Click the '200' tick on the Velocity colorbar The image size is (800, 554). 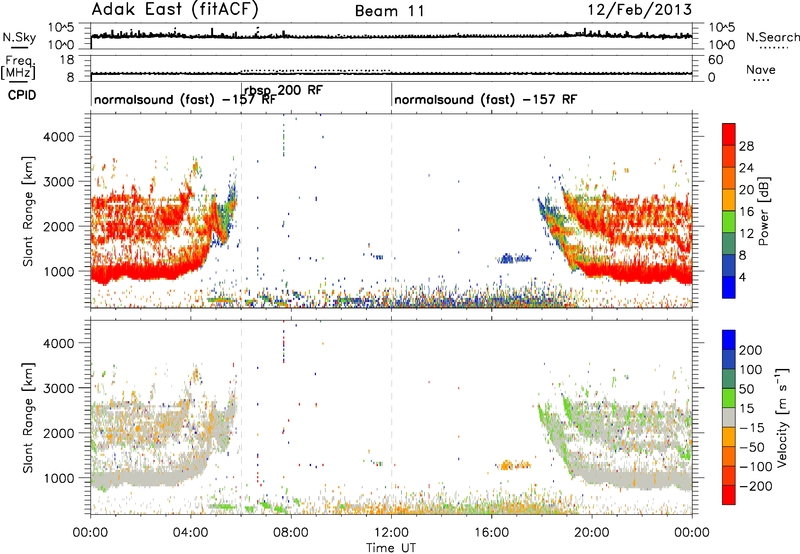tap(750, 350)
